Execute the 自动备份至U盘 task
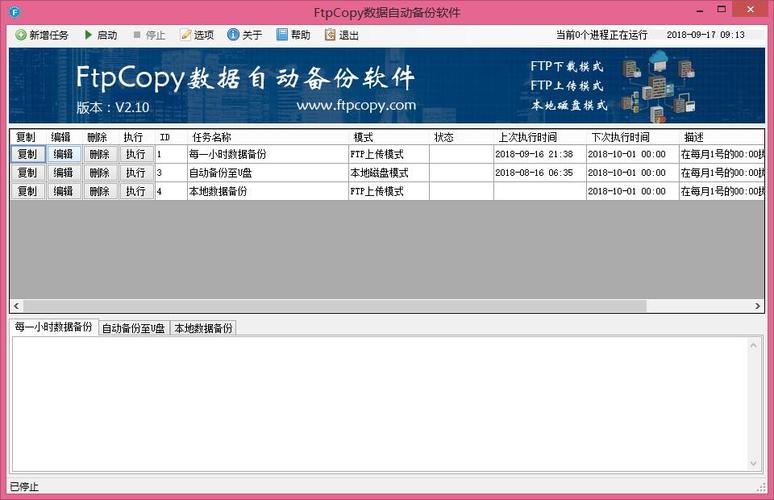 click(x=136, y=173)
